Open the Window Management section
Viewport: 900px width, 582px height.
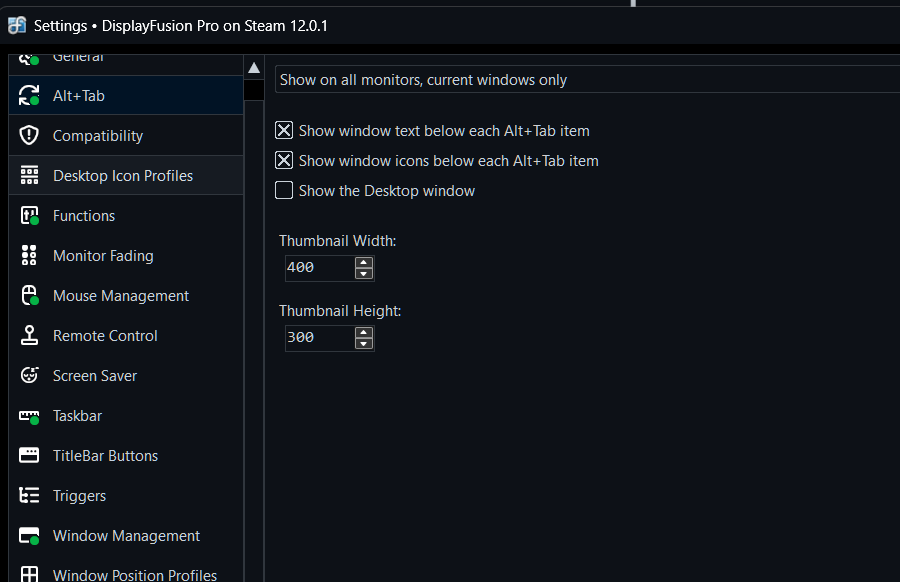click(x=126, y=536)
